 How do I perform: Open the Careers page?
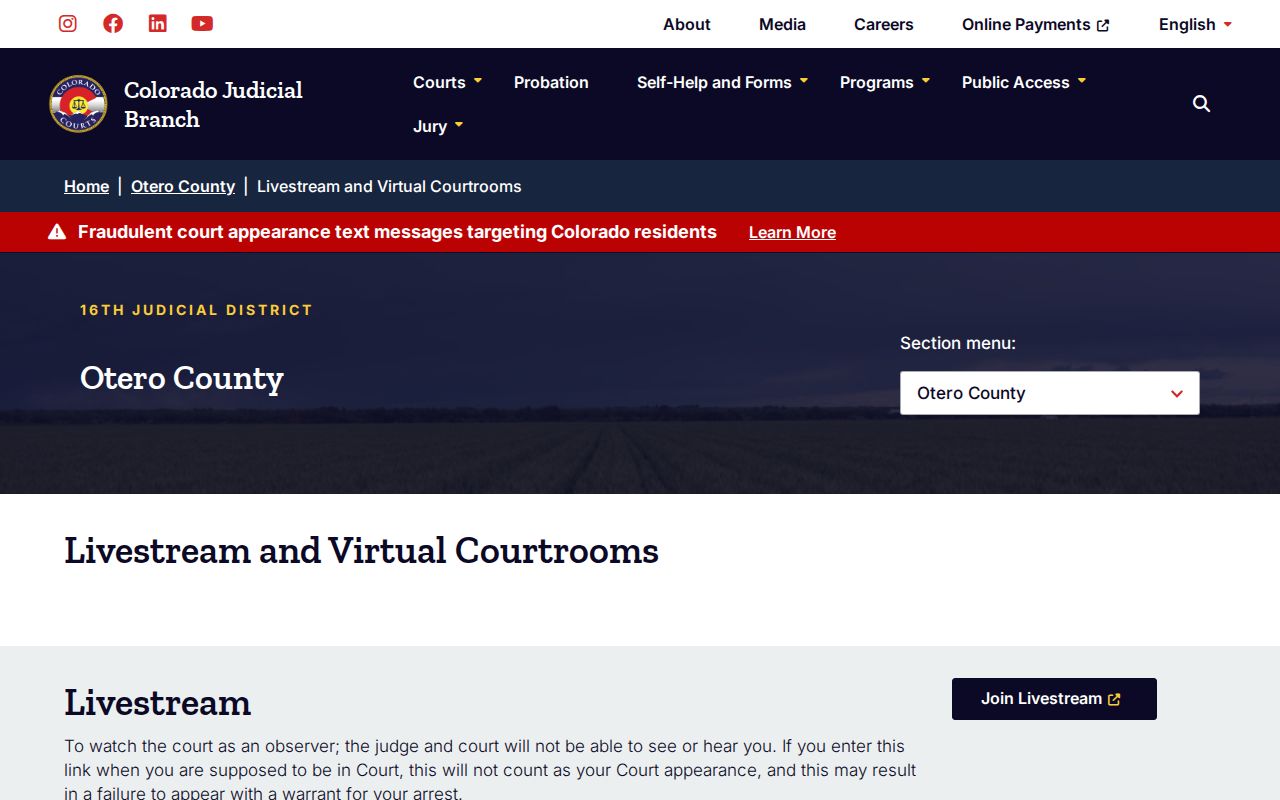(x=884, y=24)
